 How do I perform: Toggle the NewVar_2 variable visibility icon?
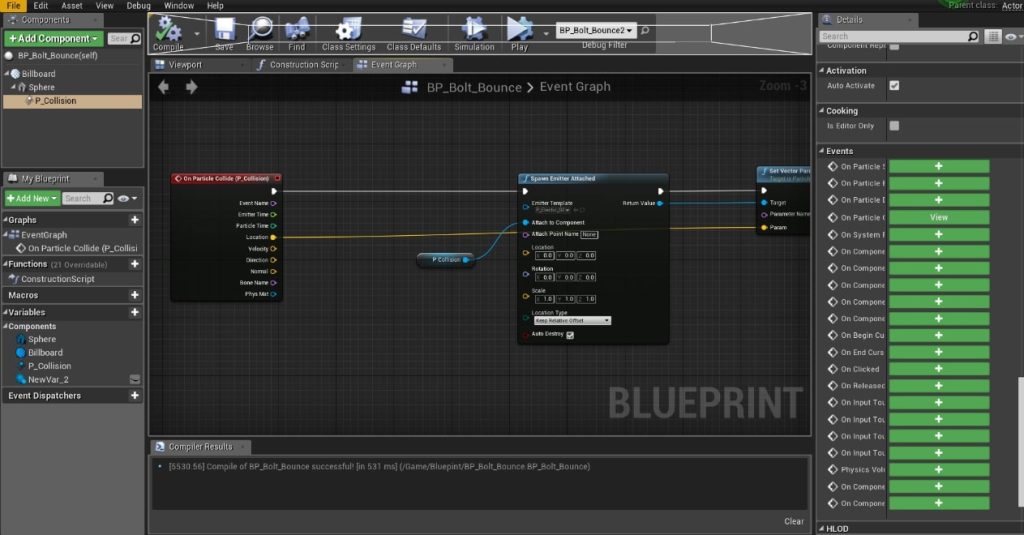135,380
